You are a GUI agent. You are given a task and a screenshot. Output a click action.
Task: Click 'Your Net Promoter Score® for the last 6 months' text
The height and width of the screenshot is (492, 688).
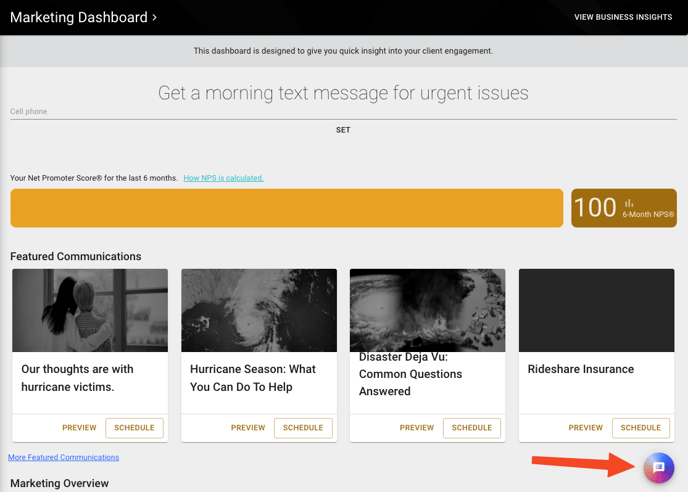point(94,178)
